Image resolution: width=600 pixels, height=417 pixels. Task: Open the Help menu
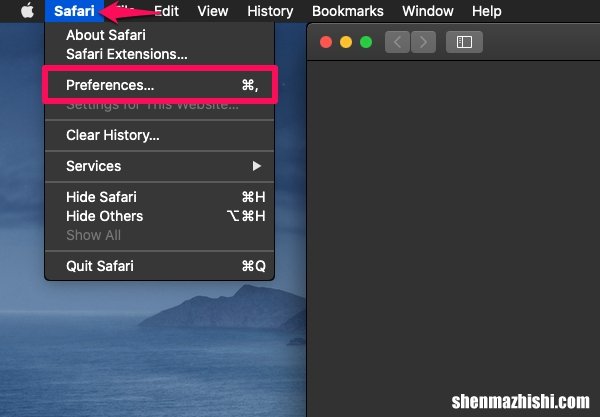coord(487,11)
